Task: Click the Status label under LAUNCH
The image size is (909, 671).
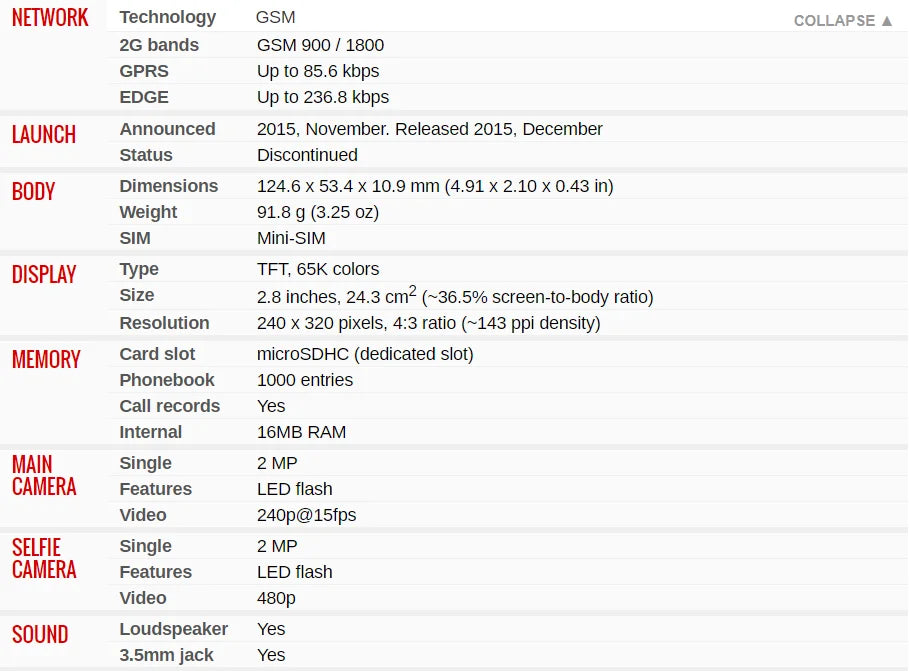Action: point(146,155)
